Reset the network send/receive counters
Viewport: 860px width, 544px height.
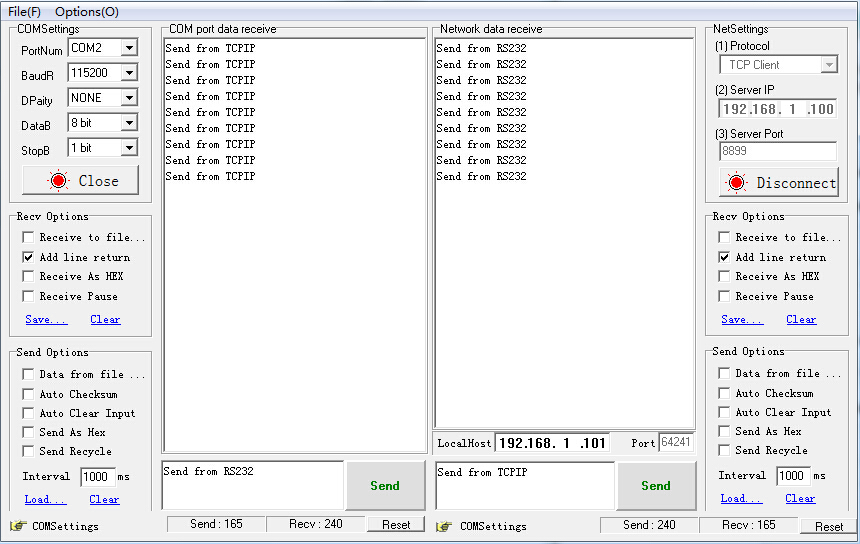click(828, 526)
